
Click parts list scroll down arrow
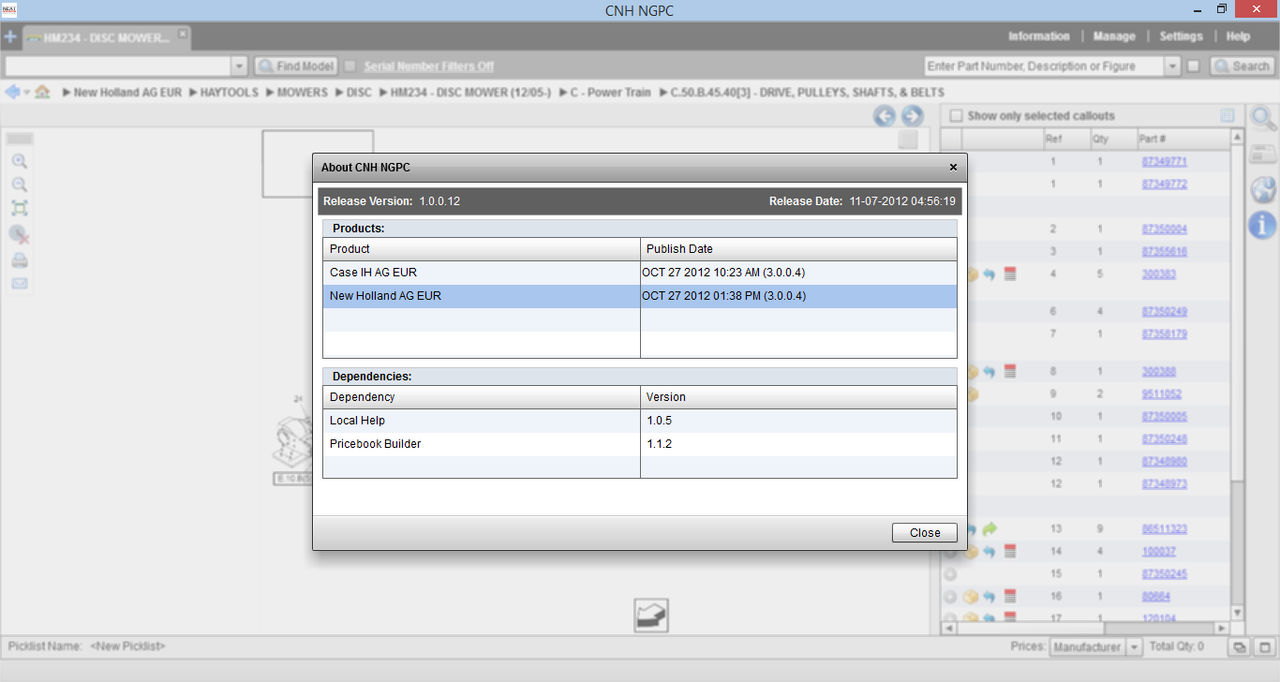click(1237, 612)
